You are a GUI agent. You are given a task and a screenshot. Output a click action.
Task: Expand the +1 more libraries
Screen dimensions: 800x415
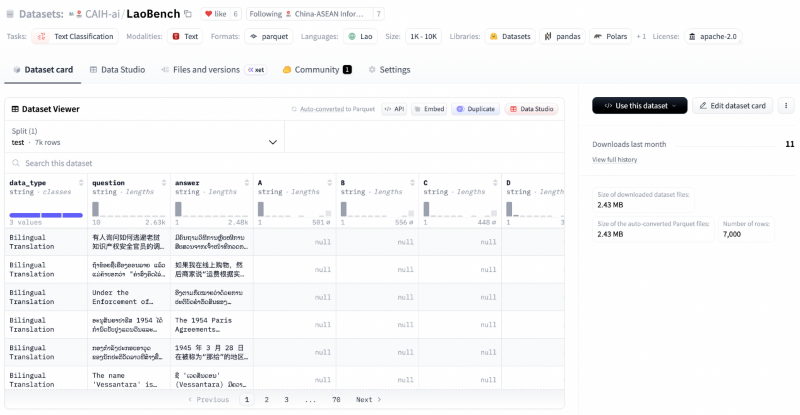pyautogui.click(x=641, y=36)
